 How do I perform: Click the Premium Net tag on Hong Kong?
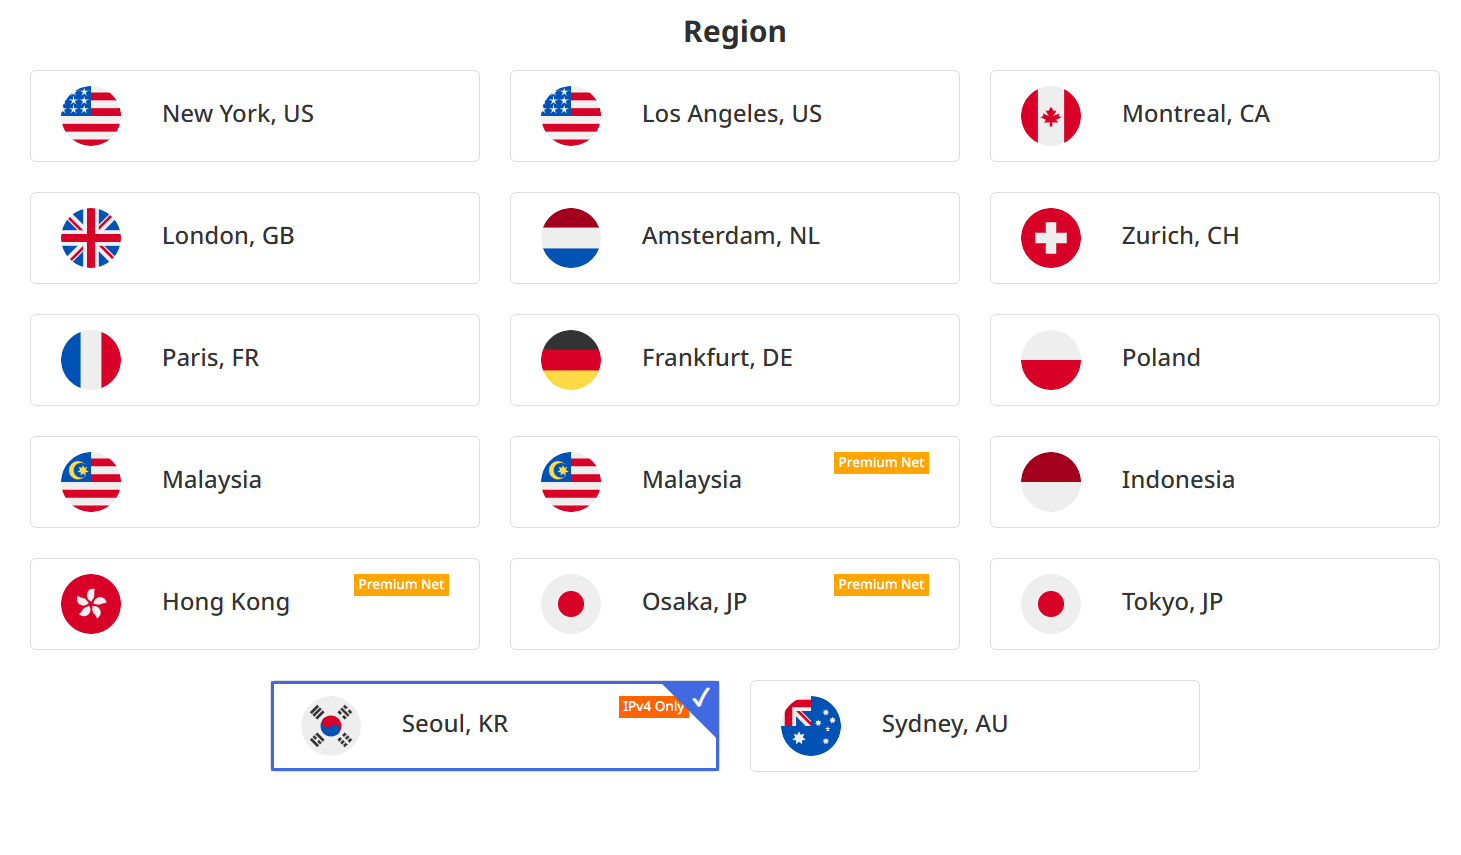401,585
